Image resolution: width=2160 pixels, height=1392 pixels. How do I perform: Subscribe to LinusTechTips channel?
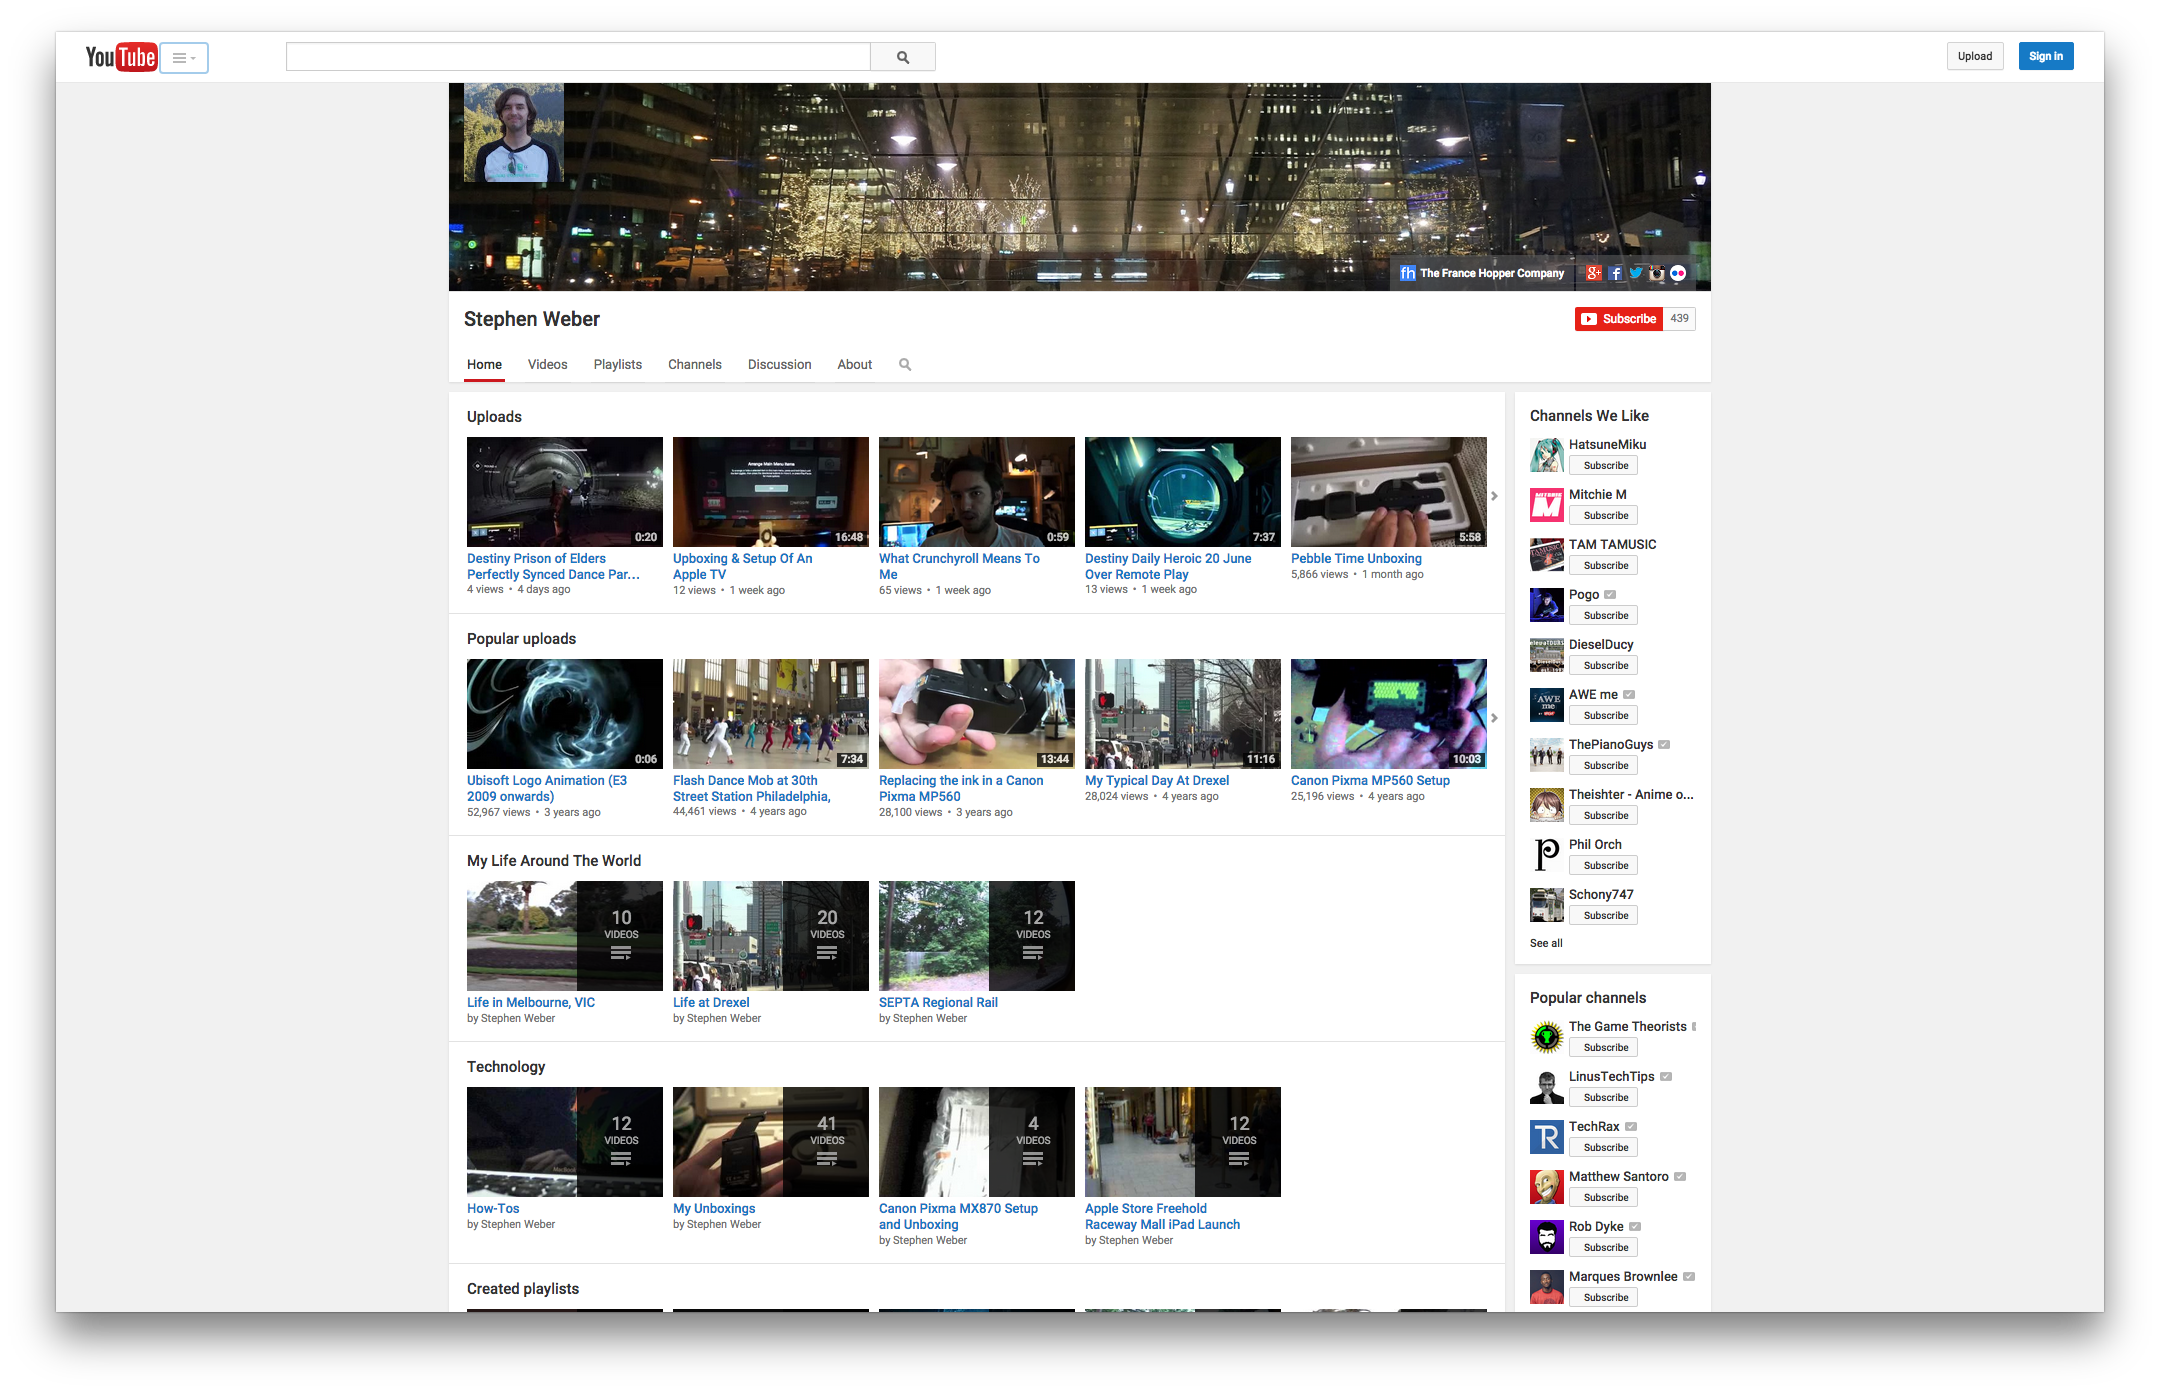click(1605, 1098)
